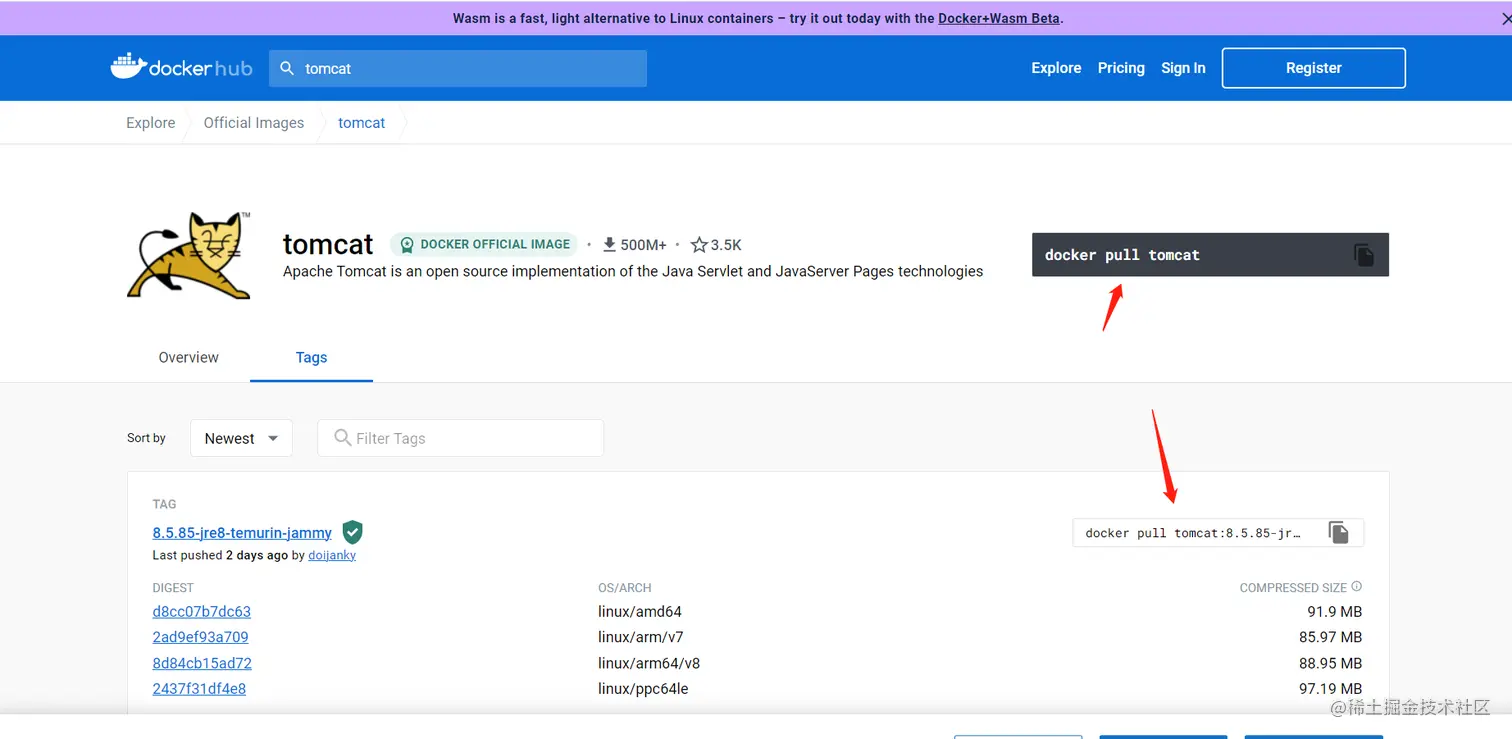Click the star icon next to 3.5K
This screenshot has width=1512, height=739.
pos(699,244)
